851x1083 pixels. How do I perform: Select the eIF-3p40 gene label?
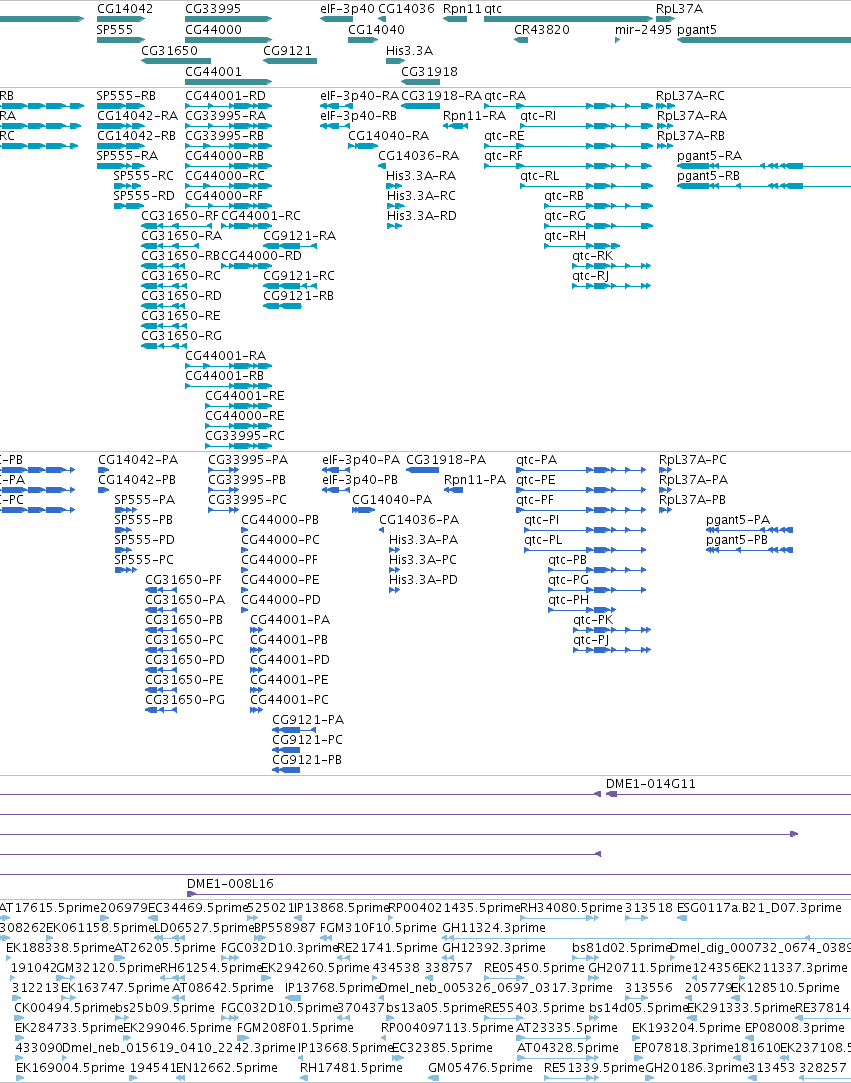coord(347,9)
